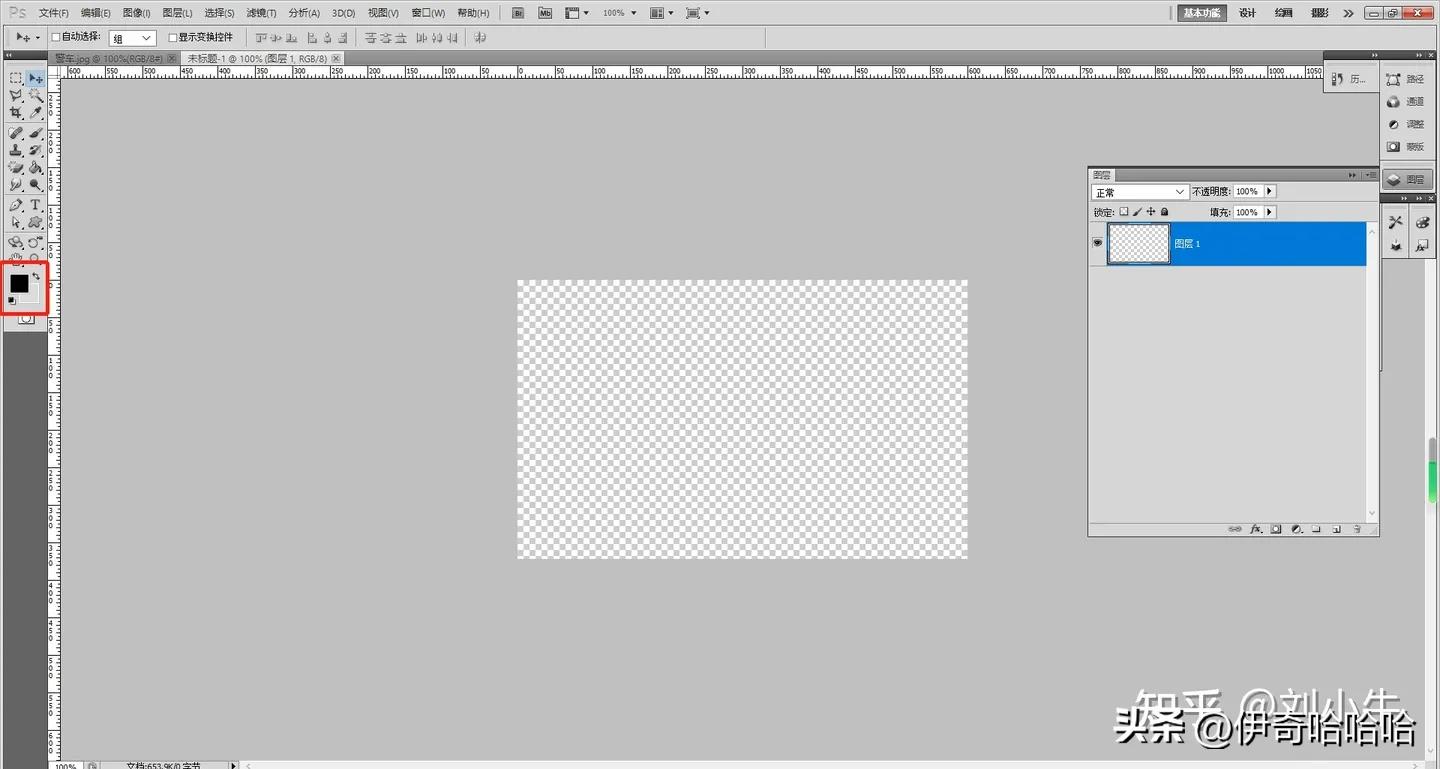Select the Magic Wand tool

tap(35, 95)
